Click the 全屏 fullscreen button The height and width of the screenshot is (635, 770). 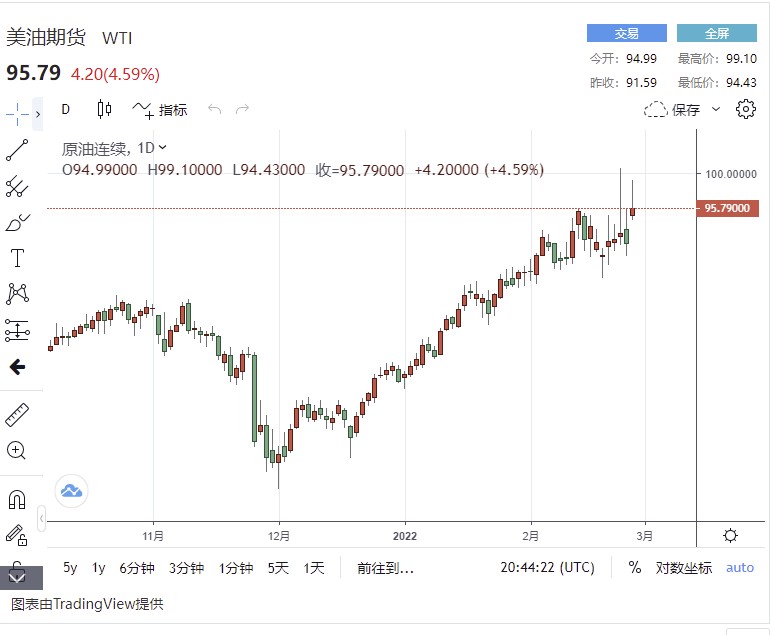tap(716, 33)
